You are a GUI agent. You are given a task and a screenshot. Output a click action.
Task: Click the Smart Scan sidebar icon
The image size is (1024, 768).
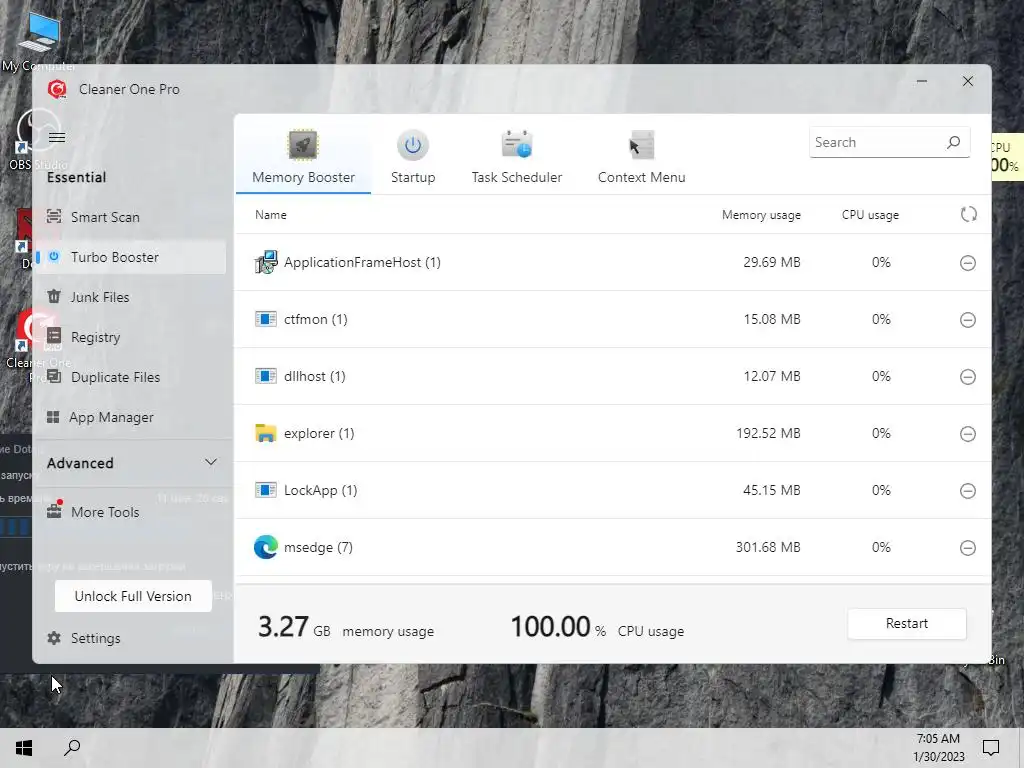(x=54, y=216)
